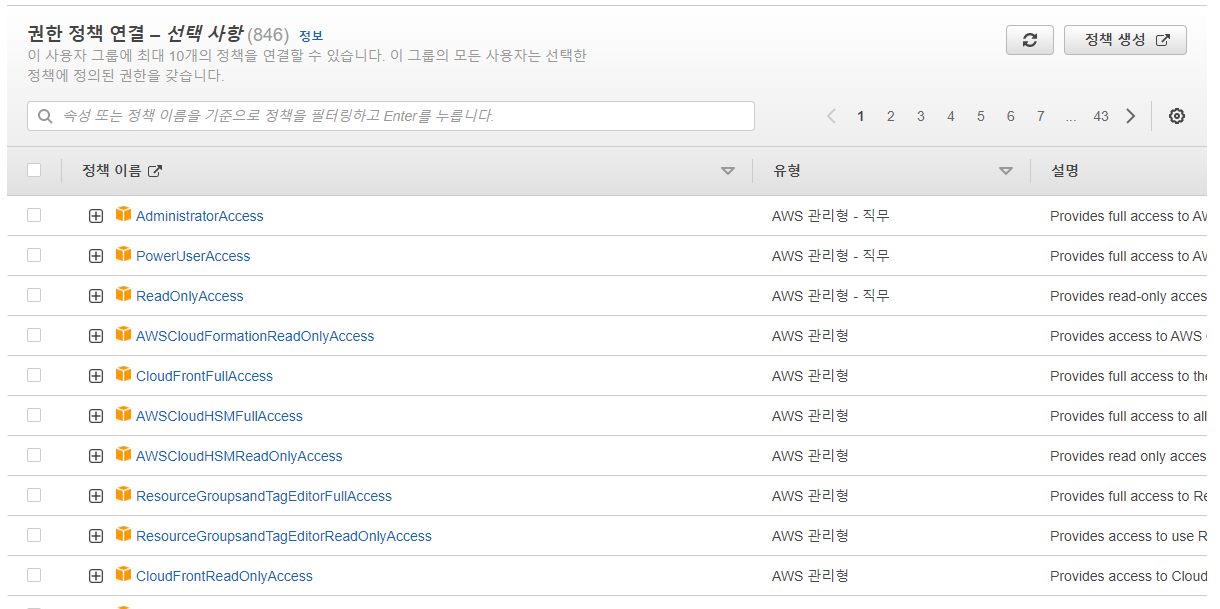This screenshot has width=1220, height=609.
Task: Expand the ResourceGroupsandTagEditorReadOnlyAccess row
Action: click(96, 536)
